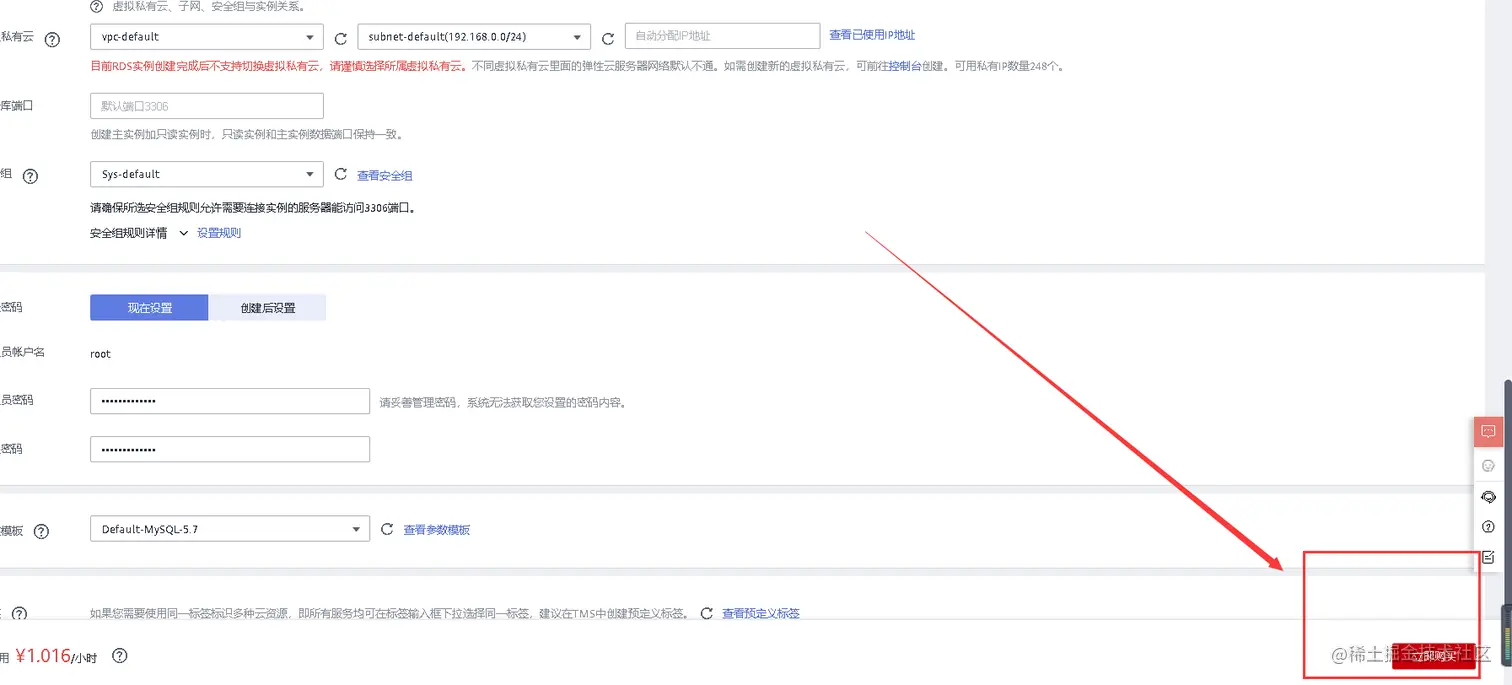Open the customer service headset icon

click(x=1488, y=497)
